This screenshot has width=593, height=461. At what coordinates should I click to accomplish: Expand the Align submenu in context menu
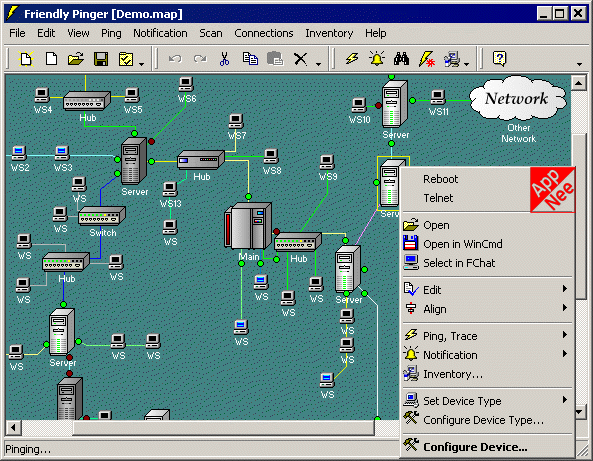tap(488, 309)
